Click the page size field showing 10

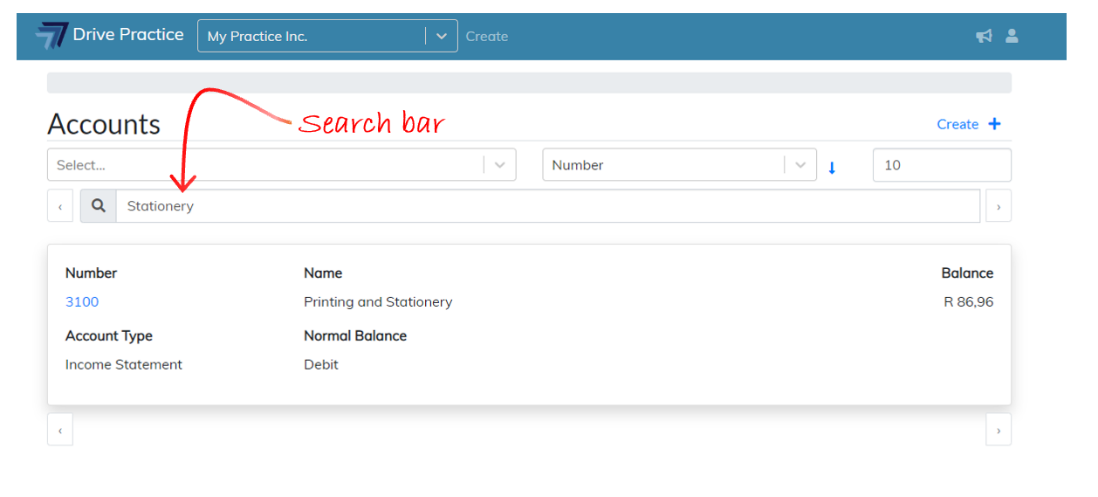(941, 165)
